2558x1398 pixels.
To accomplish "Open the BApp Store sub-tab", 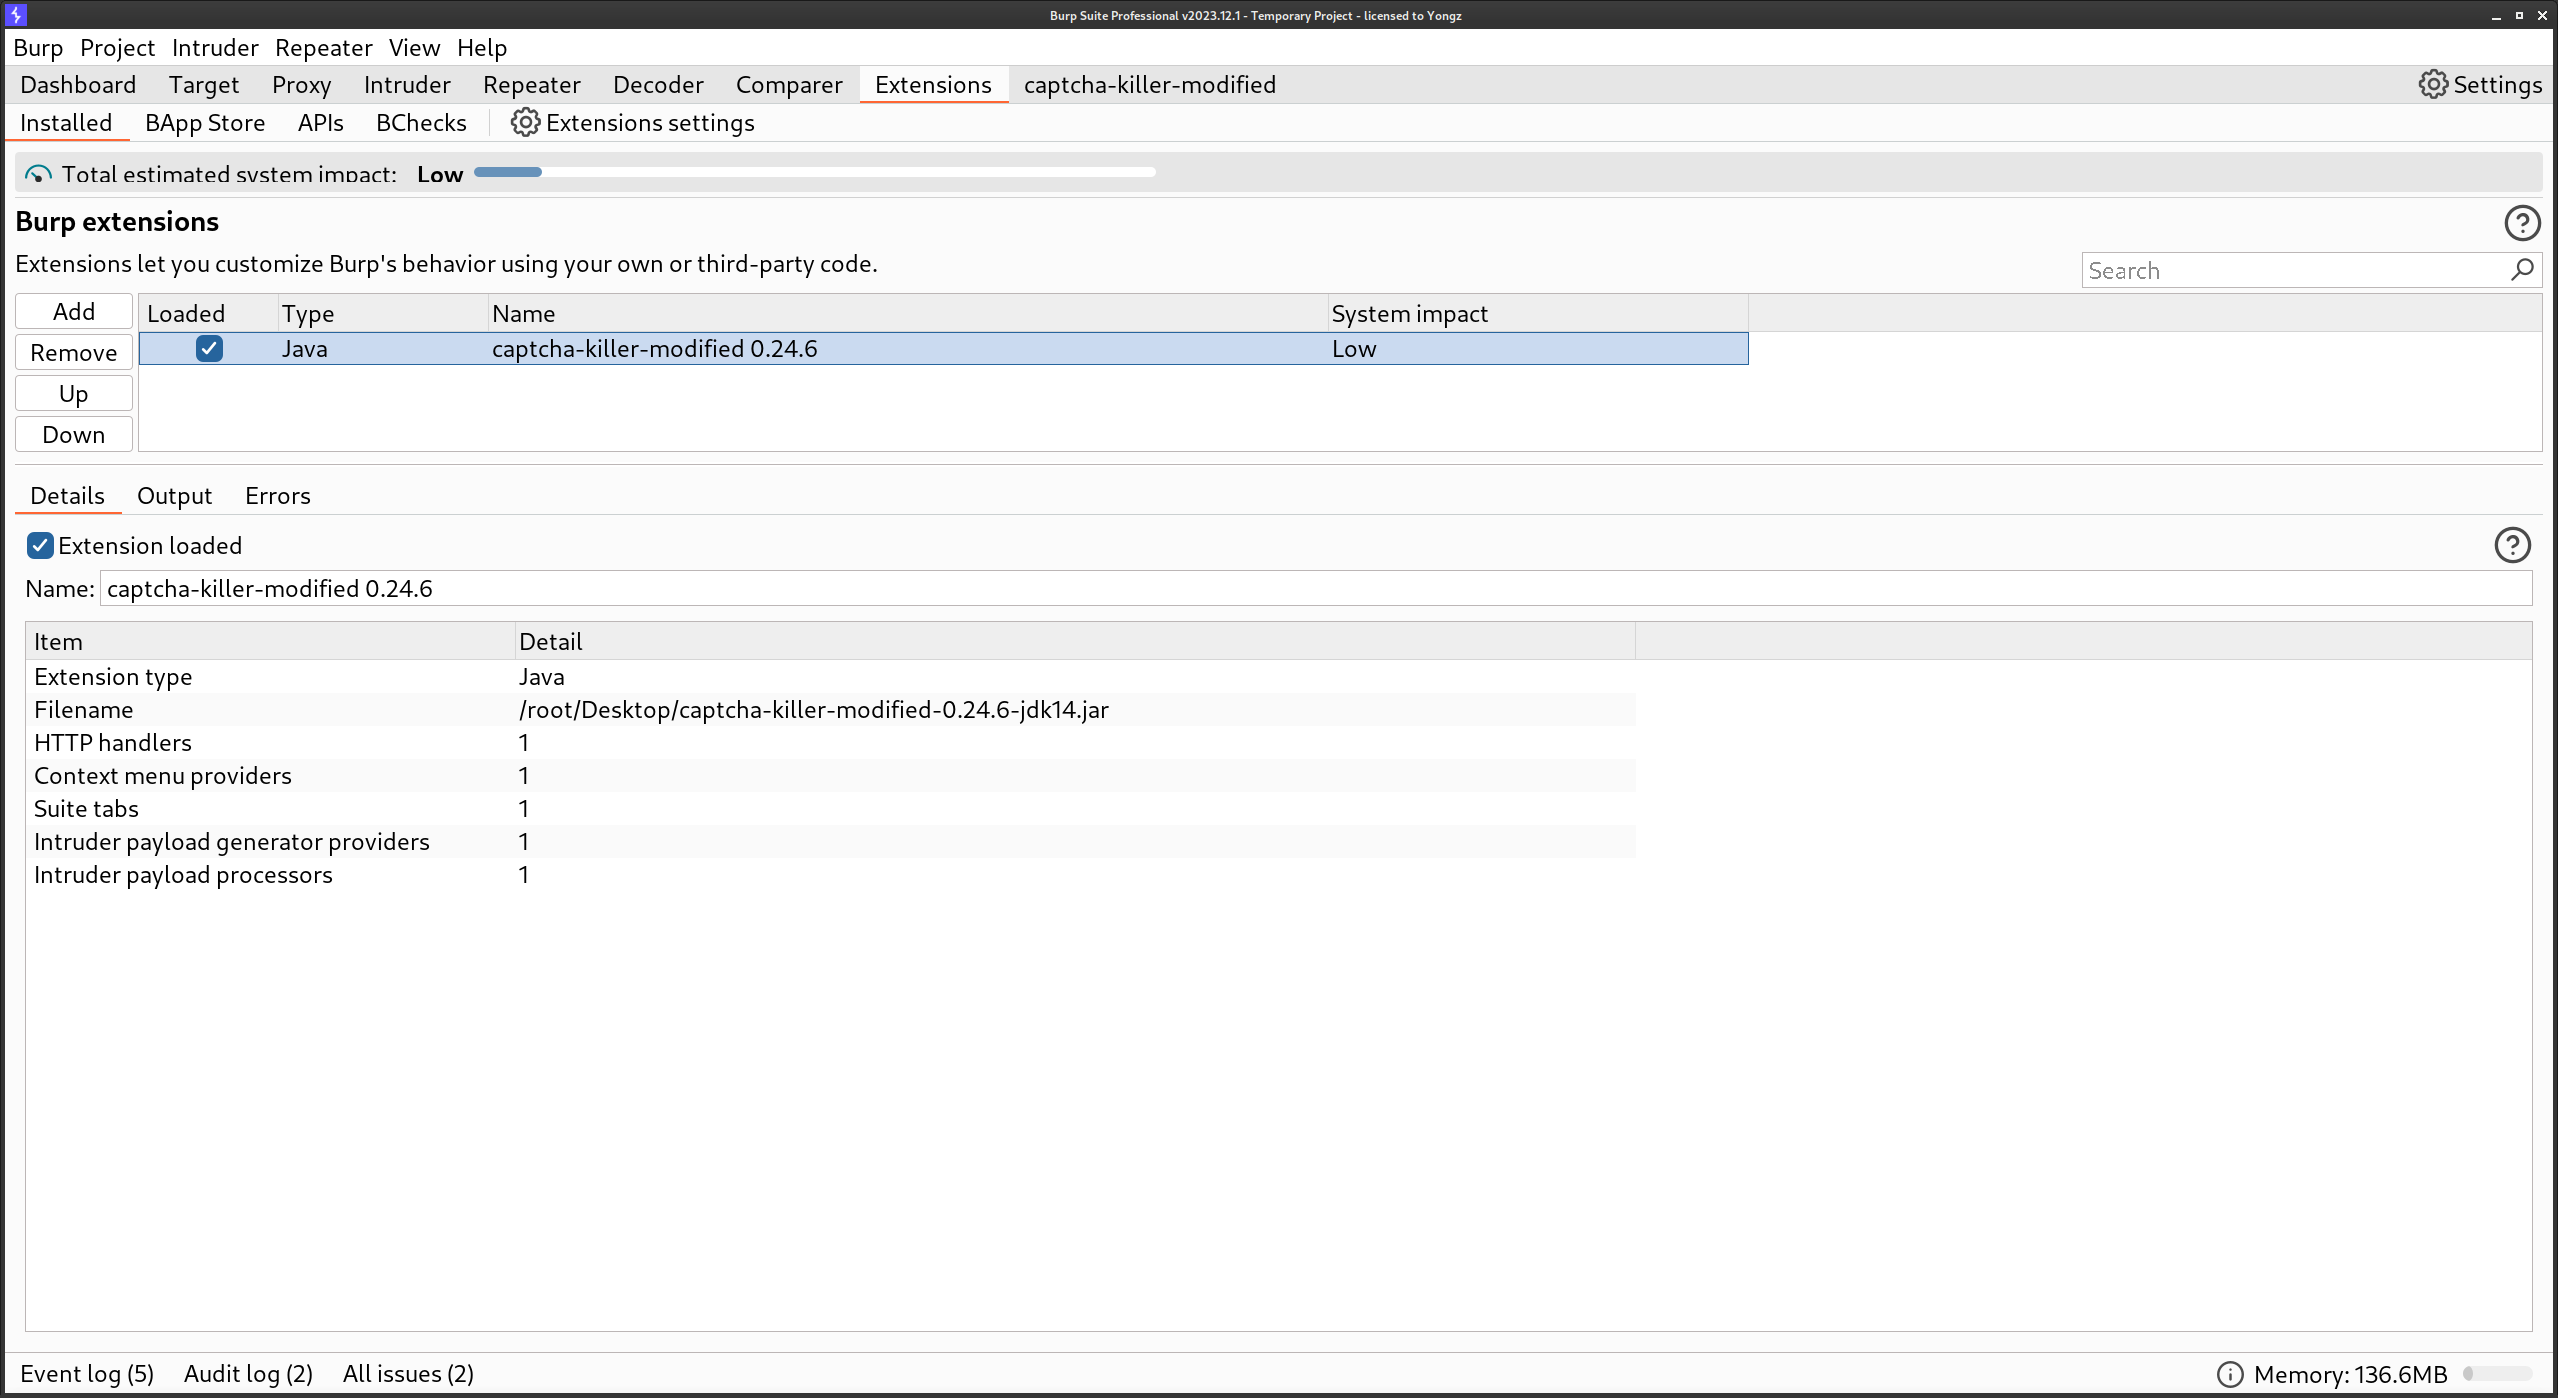I will click(x=205, y=123).
